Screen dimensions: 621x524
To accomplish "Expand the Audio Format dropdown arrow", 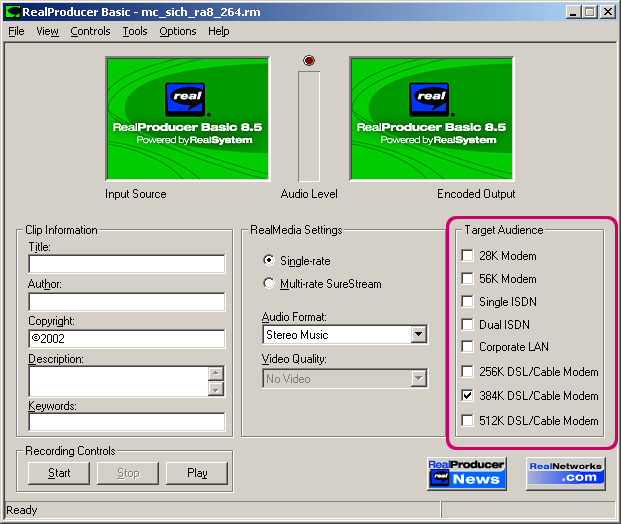I will 418,335.
